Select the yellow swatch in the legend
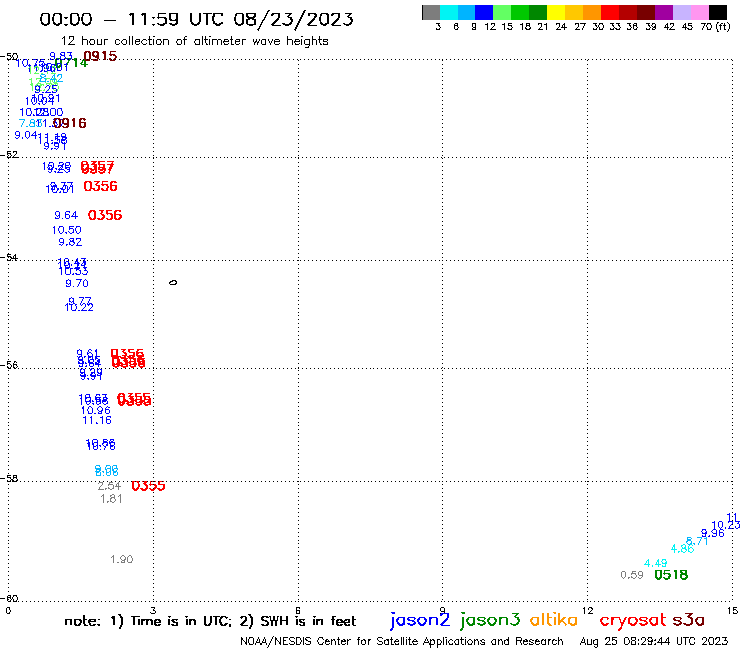Viewport: 740px width, 650px height. [x=556, y=12]
